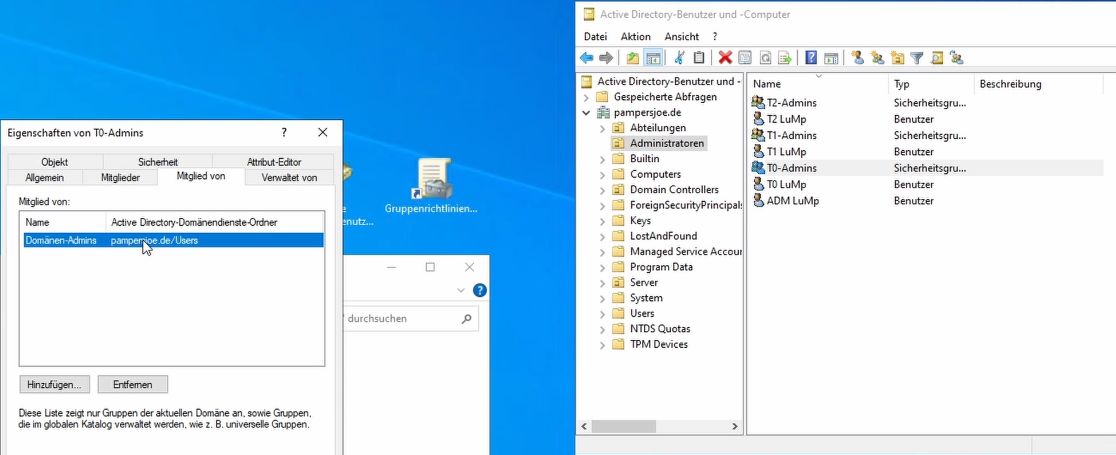Open the Datei menu
Viewport: 1116px width, 455px height.
[x=595, y=36]
